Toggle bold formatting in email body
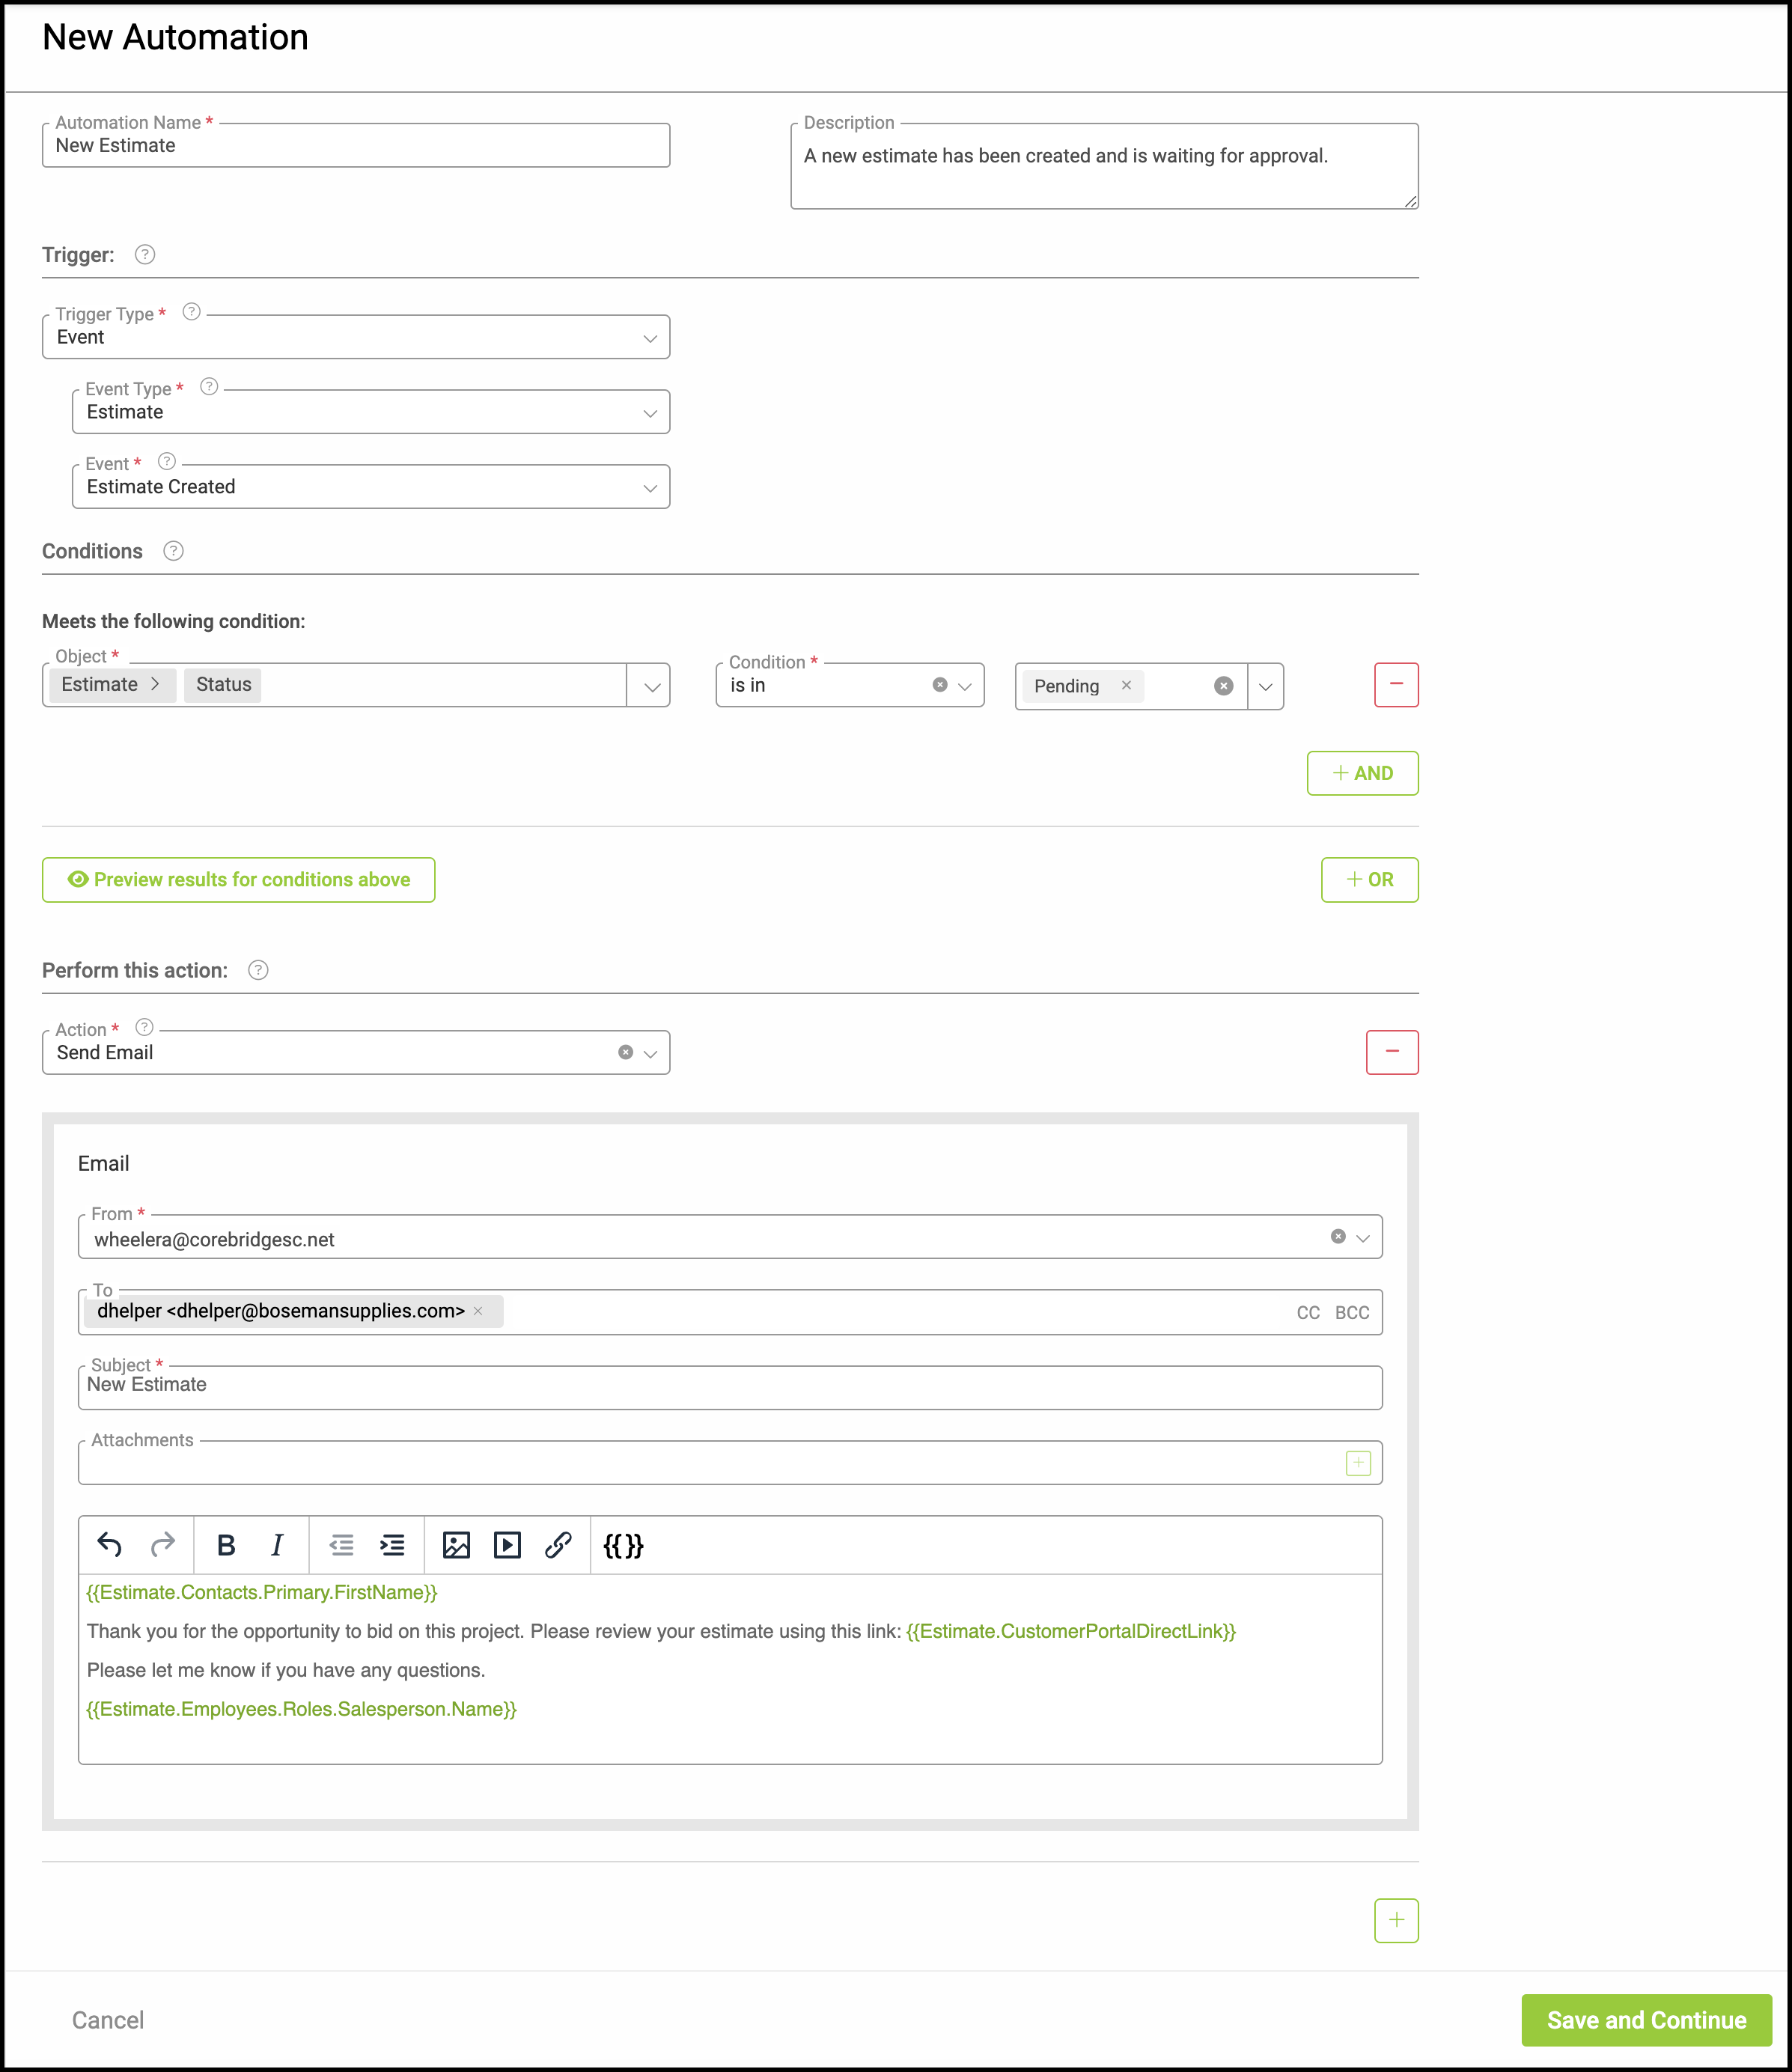Image resolution: width=1792 pixels, height=2072 pixels. pos(226,1545)
